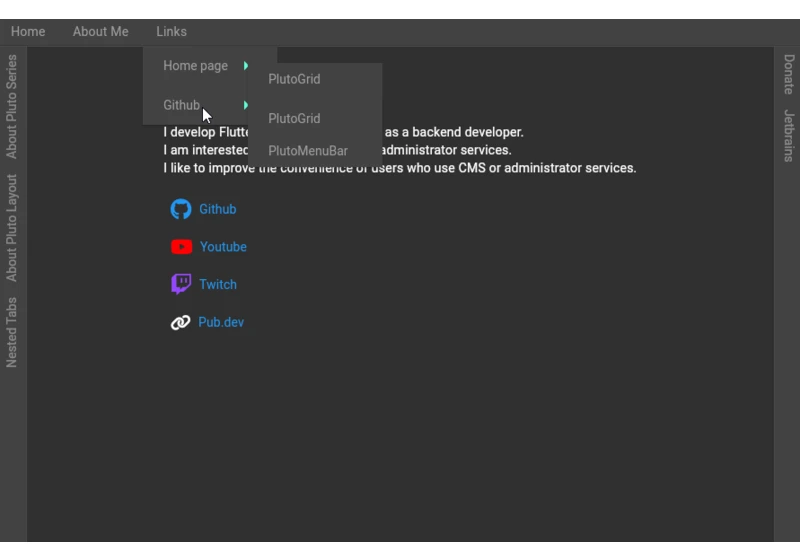Screen dimensions: 800x560
Task: Choose the PlutoGrid item above PlutoMenuBar
Action: click(x=294, y=118)
